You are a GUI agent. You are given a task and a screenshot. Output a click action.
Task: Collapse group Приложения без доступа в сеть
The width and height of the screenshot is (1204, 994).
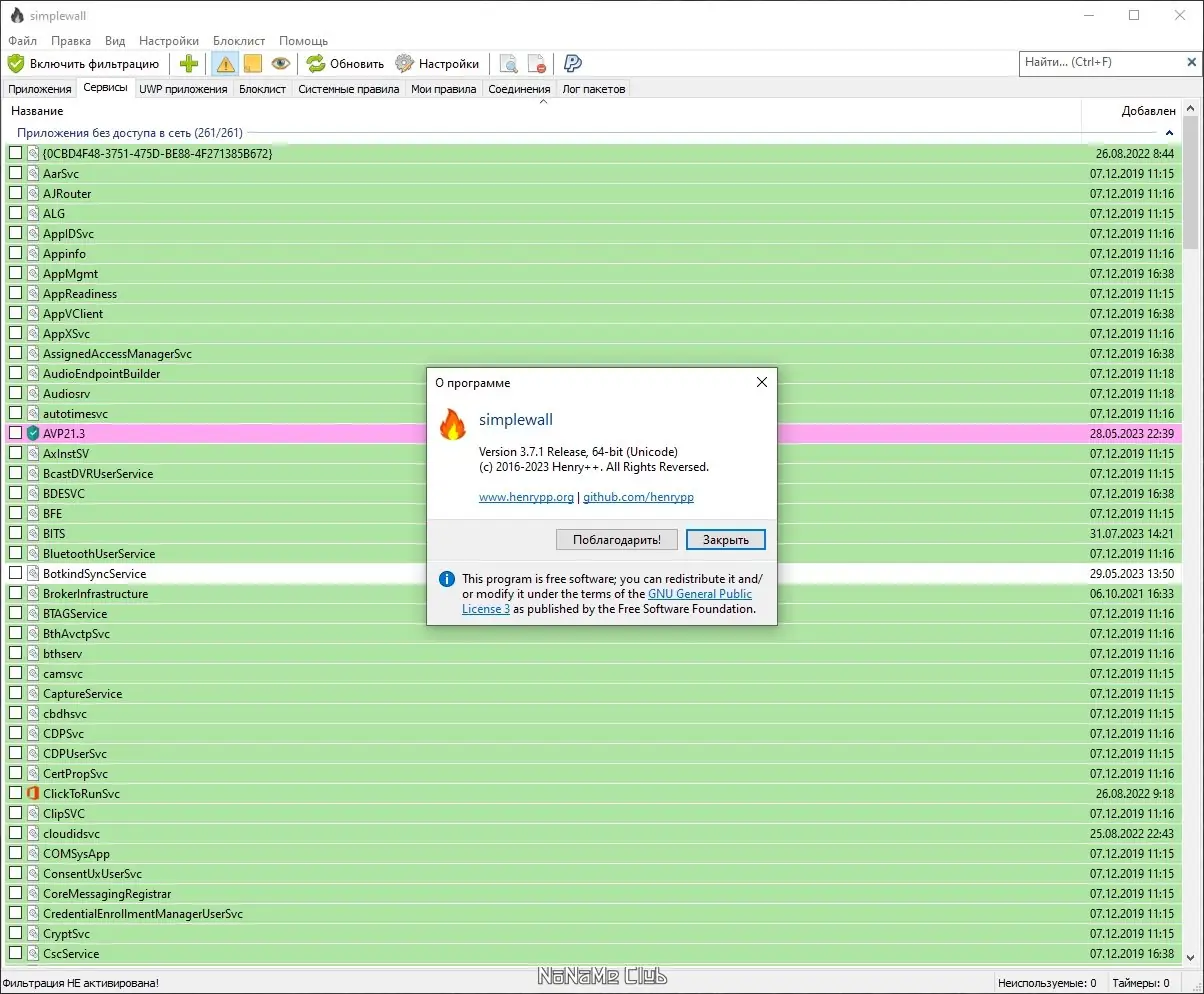1169,133
